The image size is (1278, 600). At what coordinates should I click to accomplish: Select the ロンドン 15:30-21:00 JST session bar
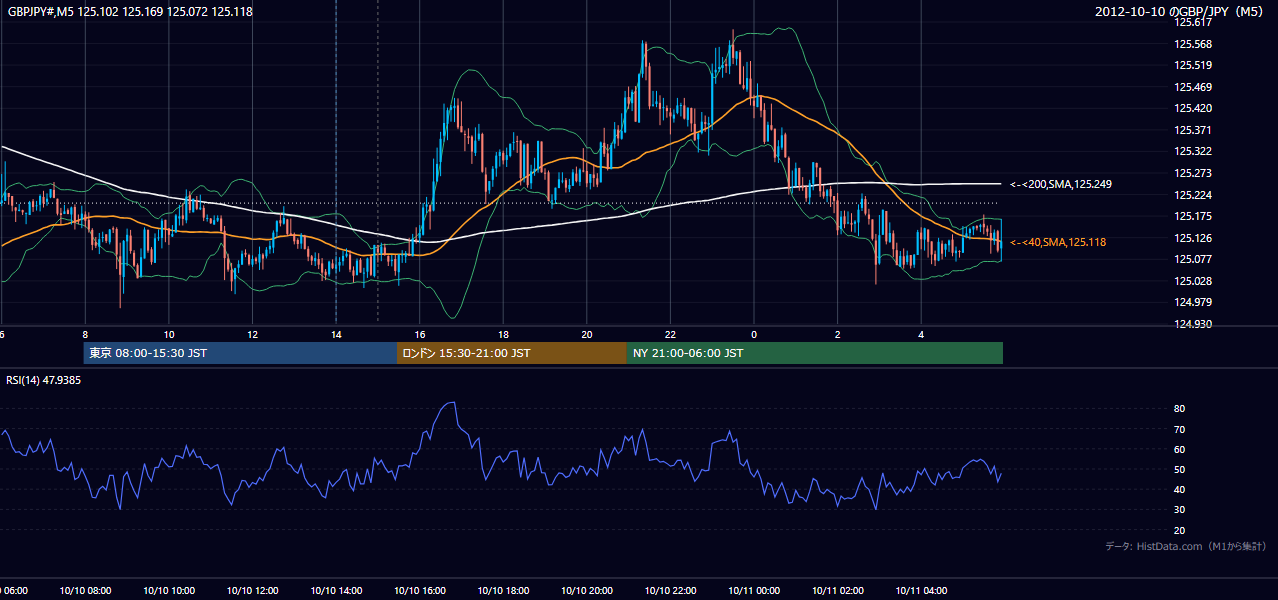512,353
